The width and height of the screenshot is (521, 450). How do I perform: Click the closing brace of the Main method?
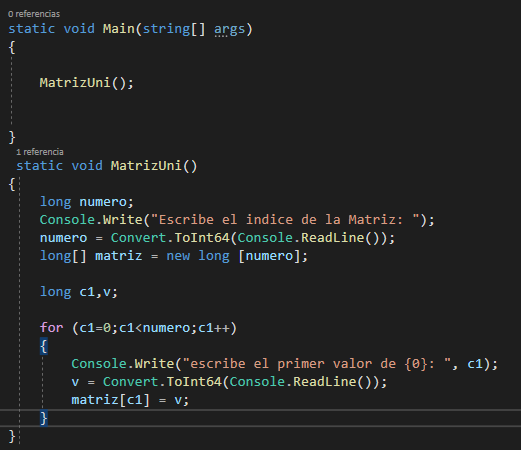12,137
